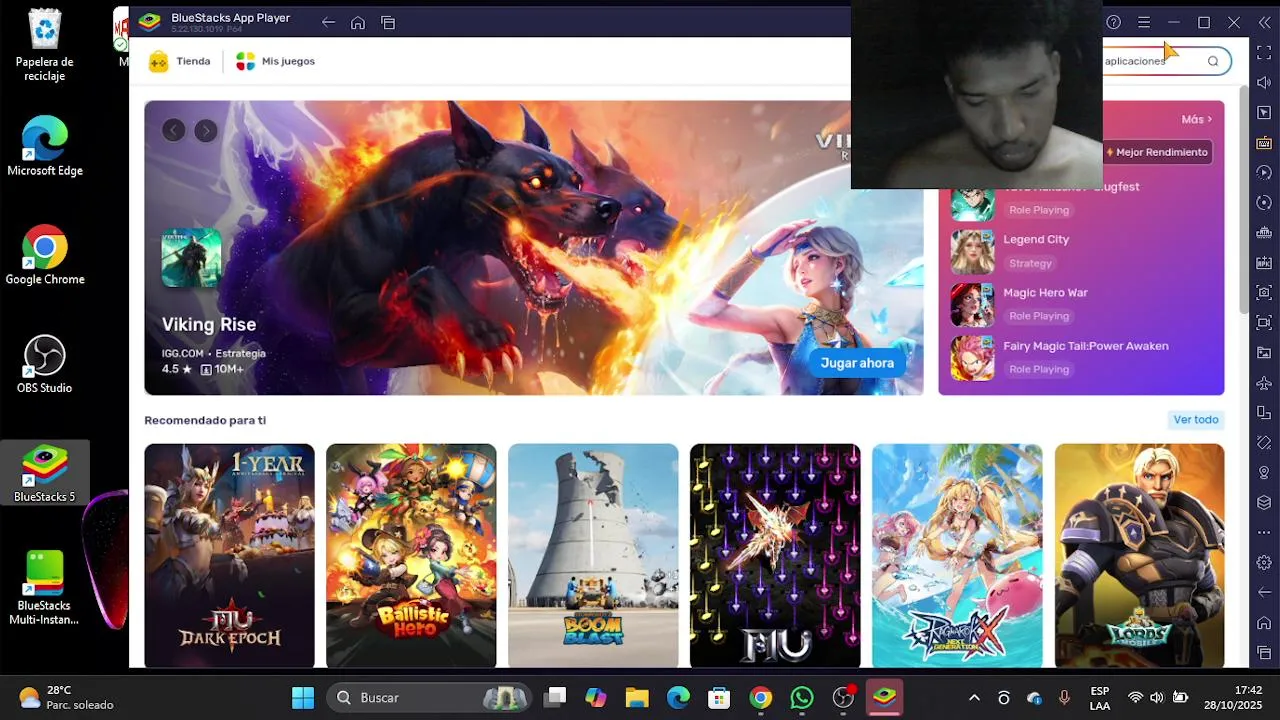Start screen recording from side toolbar
This screenshot has height=720, width=1280.
[x=1264, y=323]
